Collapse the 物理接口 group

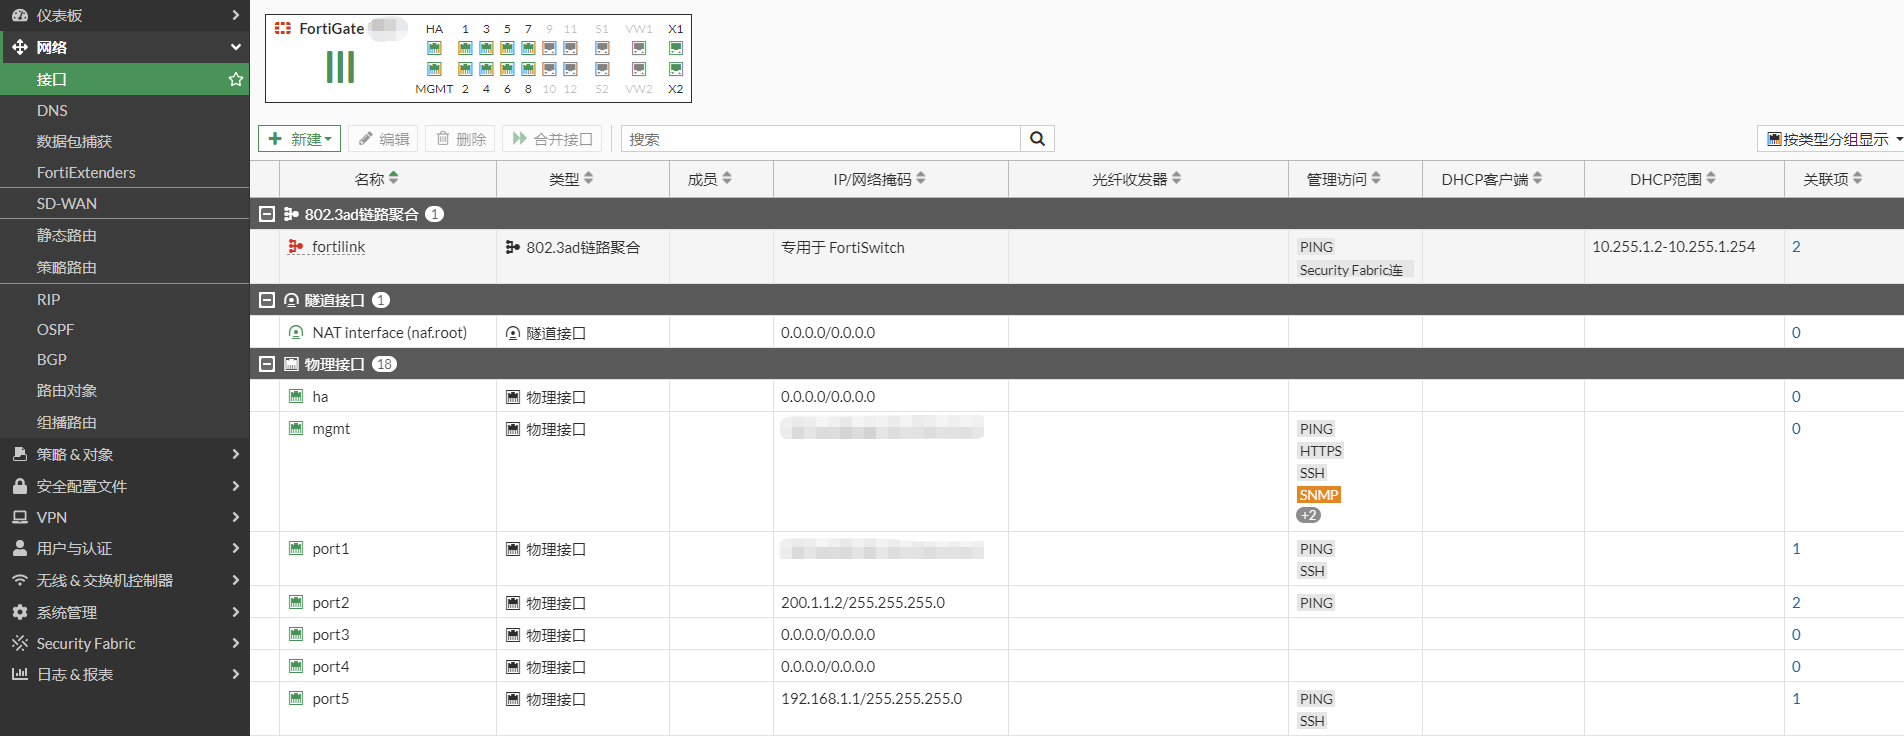267,364
